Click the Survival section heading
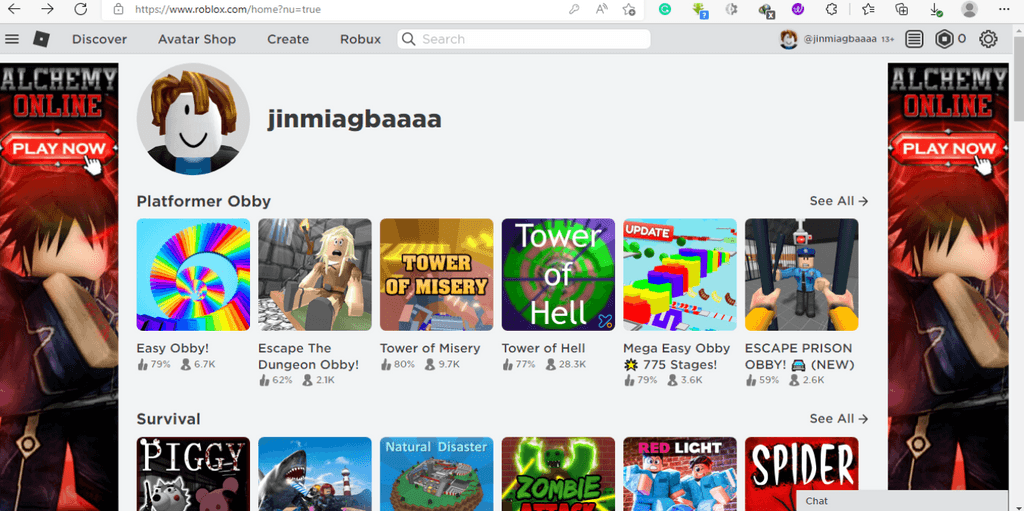Viewport: 1024px width, 511px height. coord(168,419)
